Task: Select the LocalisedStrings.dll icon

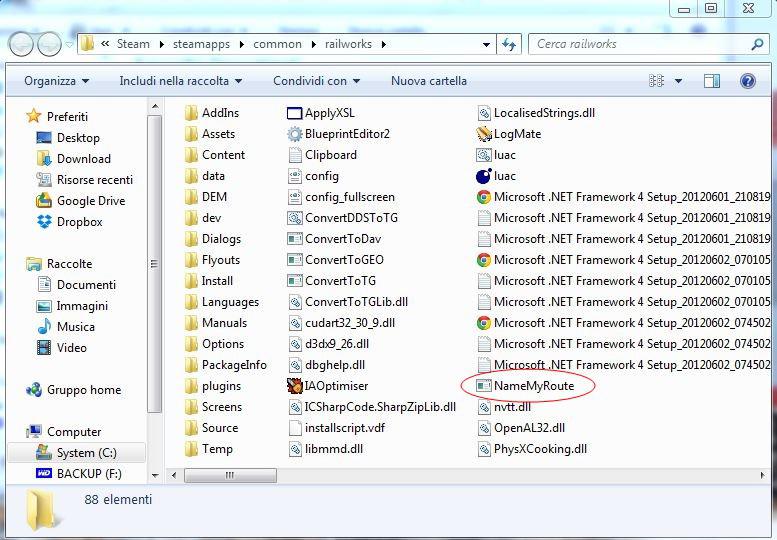Action: pyautogui.click(x=484, y=113)
